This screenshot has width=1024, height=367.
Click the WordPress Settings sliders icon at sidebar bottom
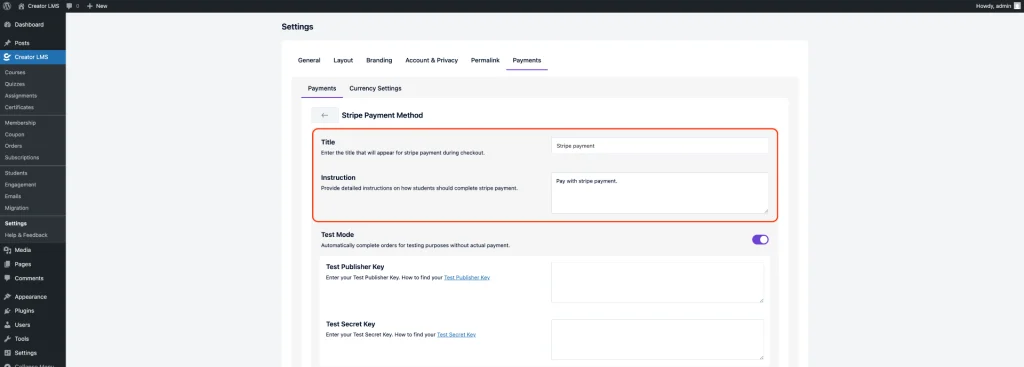7,353
